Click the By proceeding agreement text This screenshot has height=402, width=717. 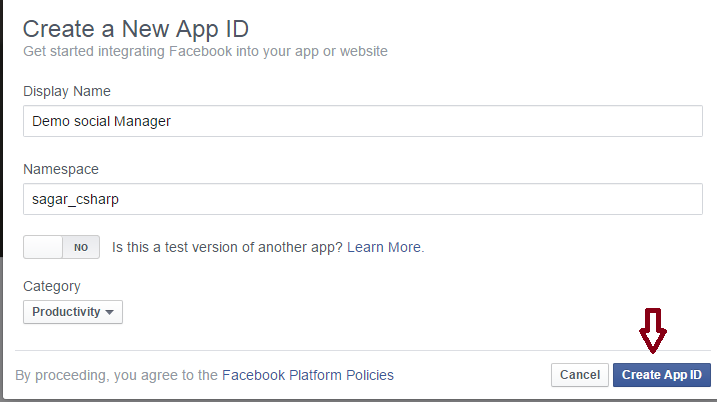pos(117,375)
